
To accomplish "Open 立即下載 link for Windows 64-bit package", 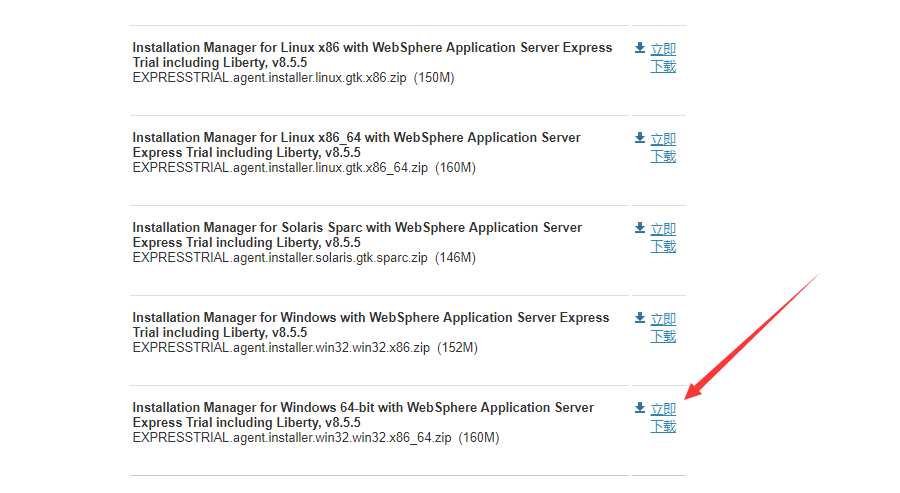I will (x=663, y=417).
